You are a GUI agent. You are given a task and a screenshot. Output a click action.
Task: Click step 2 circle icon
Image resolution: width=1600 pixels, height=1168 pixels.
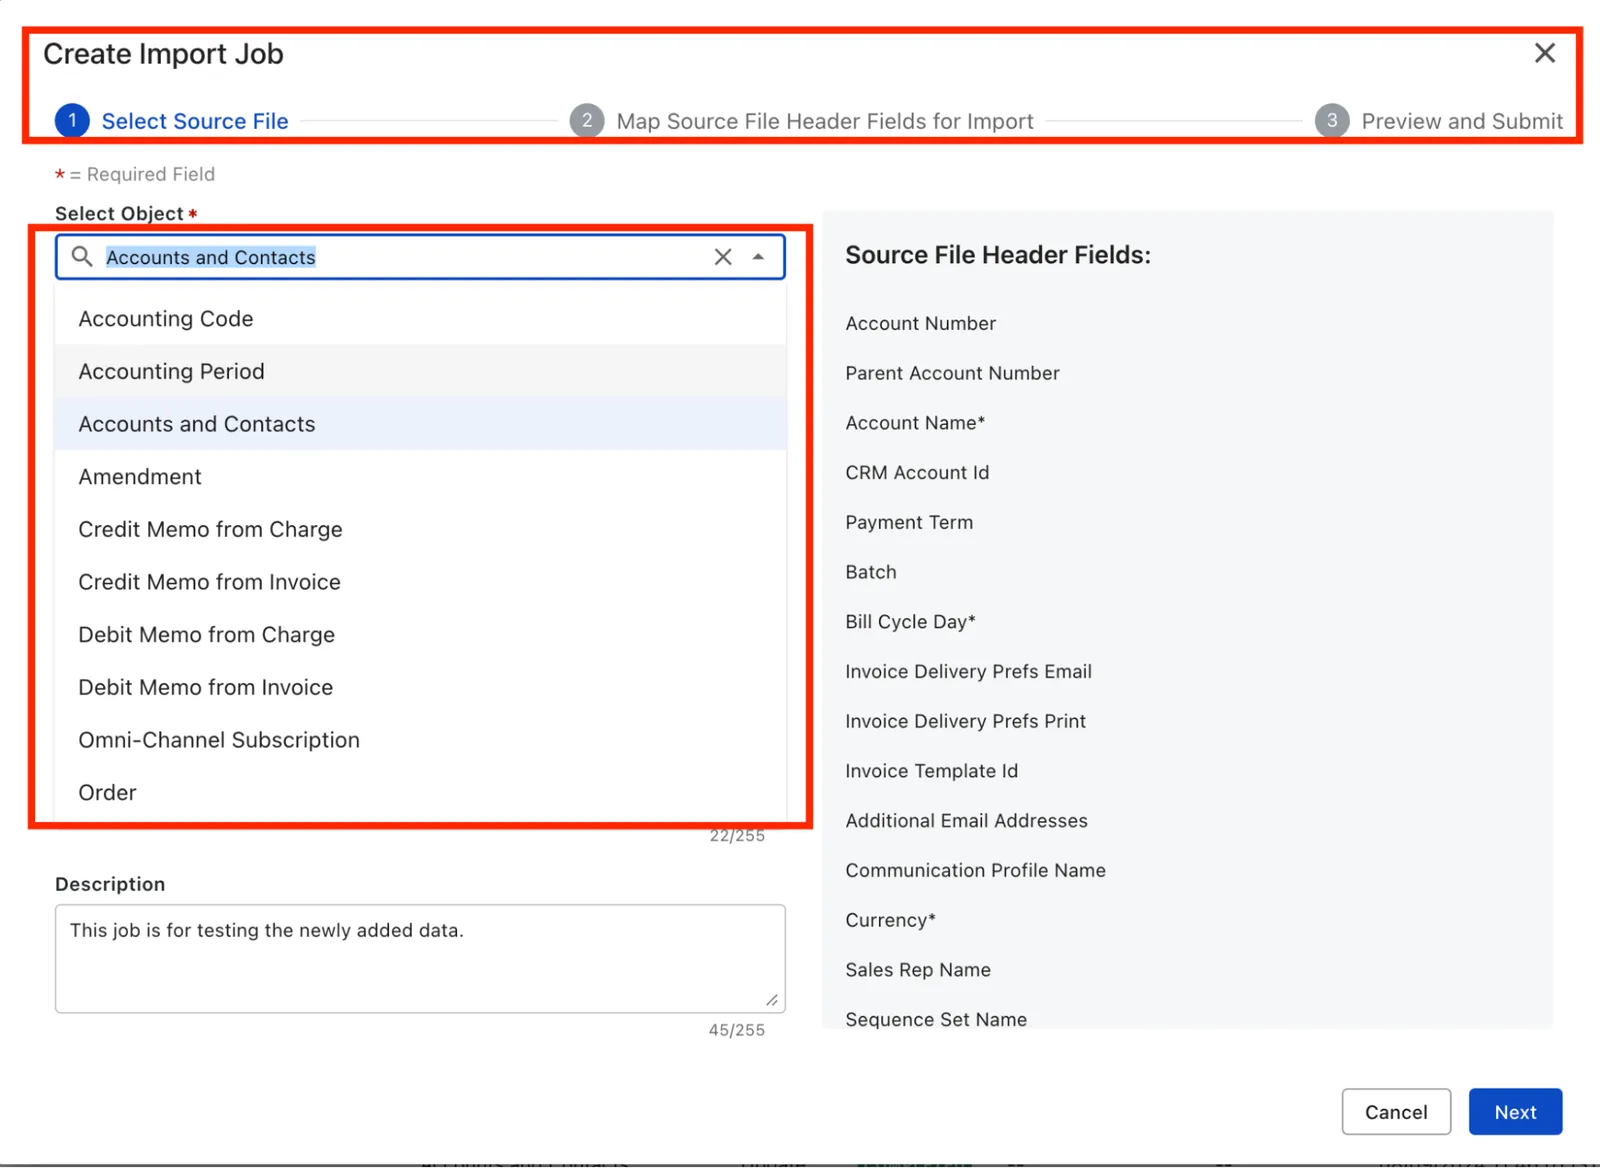tap(587, 121)
